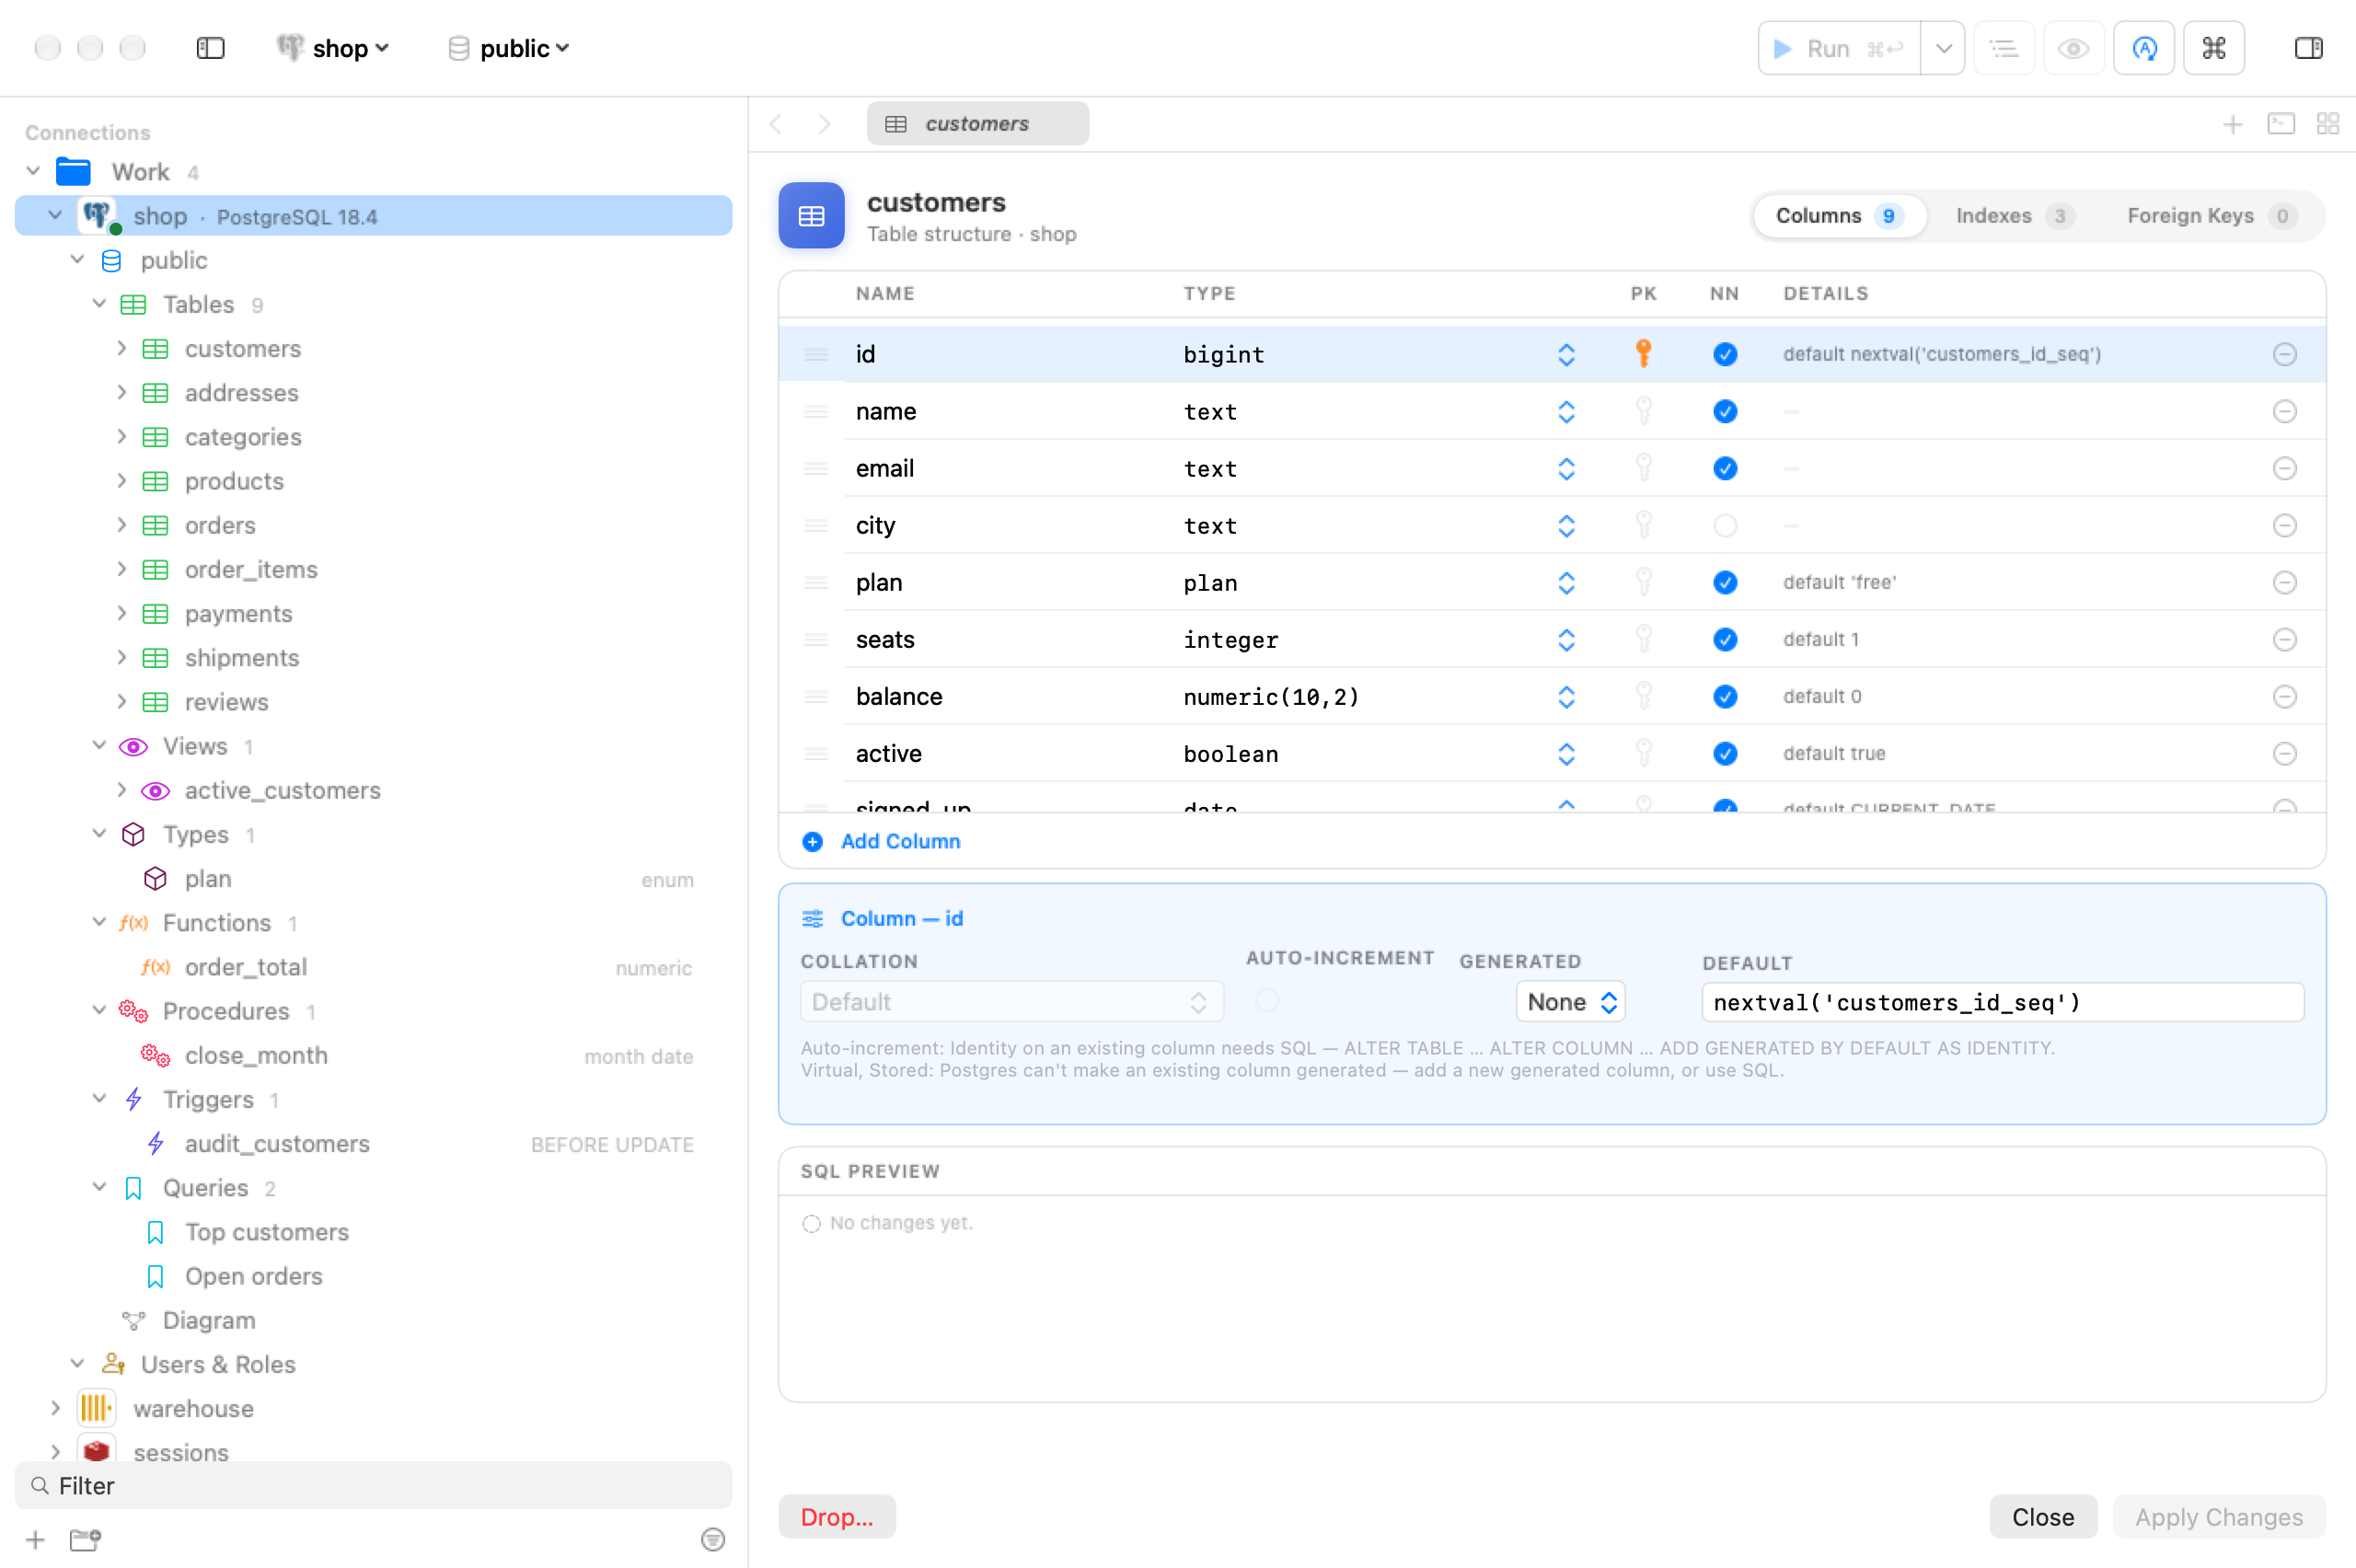Image resolution: width=2356 pixels, height=1568 pixels.
Task: Open the Collation Default dropdown
Action: pos(1012,1002)
